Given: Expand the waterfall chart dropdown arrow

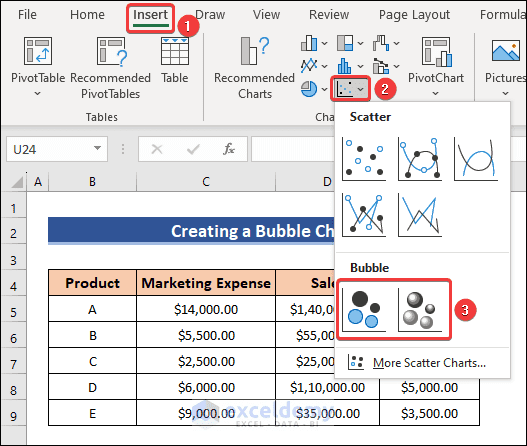Looking at the screenshot, I should pos(397,43).
